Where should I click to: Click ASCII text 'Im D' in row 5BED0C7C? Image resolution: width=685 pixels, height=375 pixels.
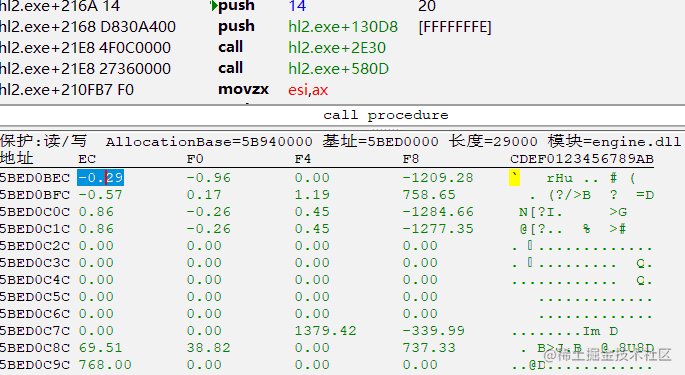tap(600, 331)
